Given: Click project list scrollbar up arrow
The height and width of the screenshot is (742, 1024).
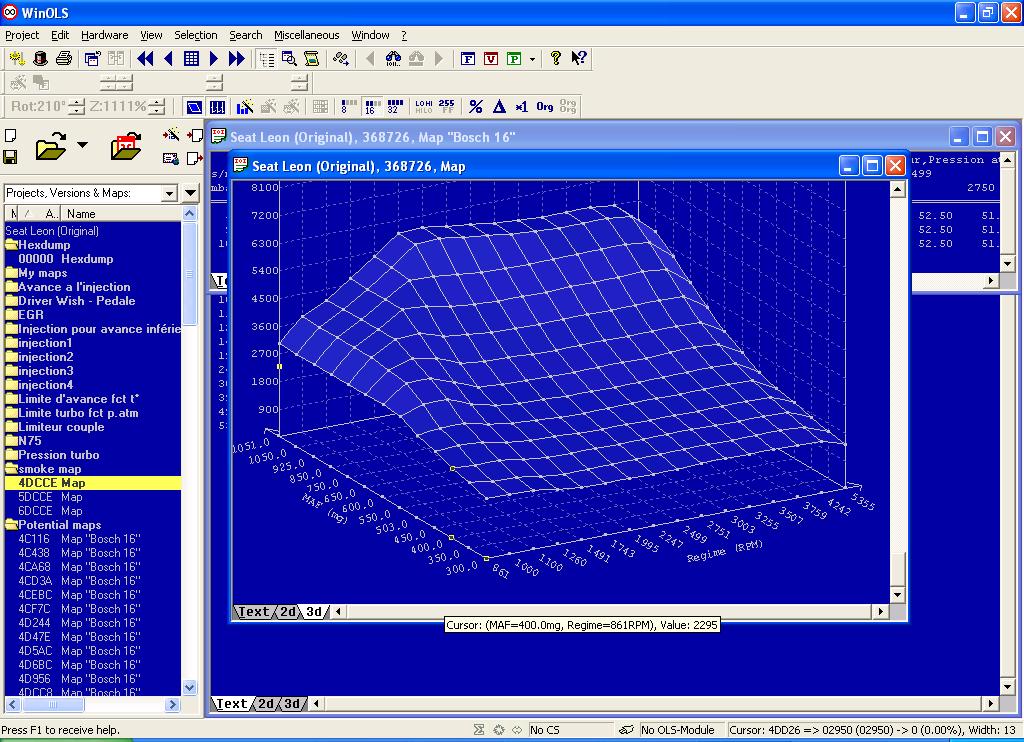Looking at the screenshot, I should point(189,214).
